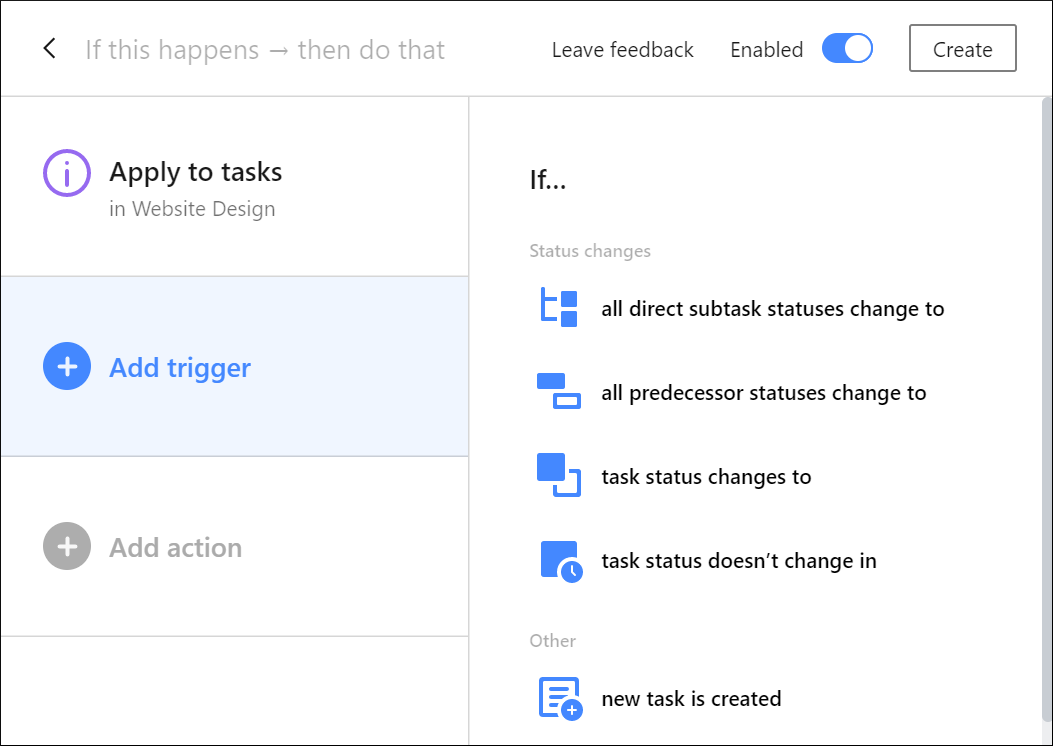Viewport: 1053px width, 746px height.
Task: Select "task status doesn't change in" option
Action: 739,561
